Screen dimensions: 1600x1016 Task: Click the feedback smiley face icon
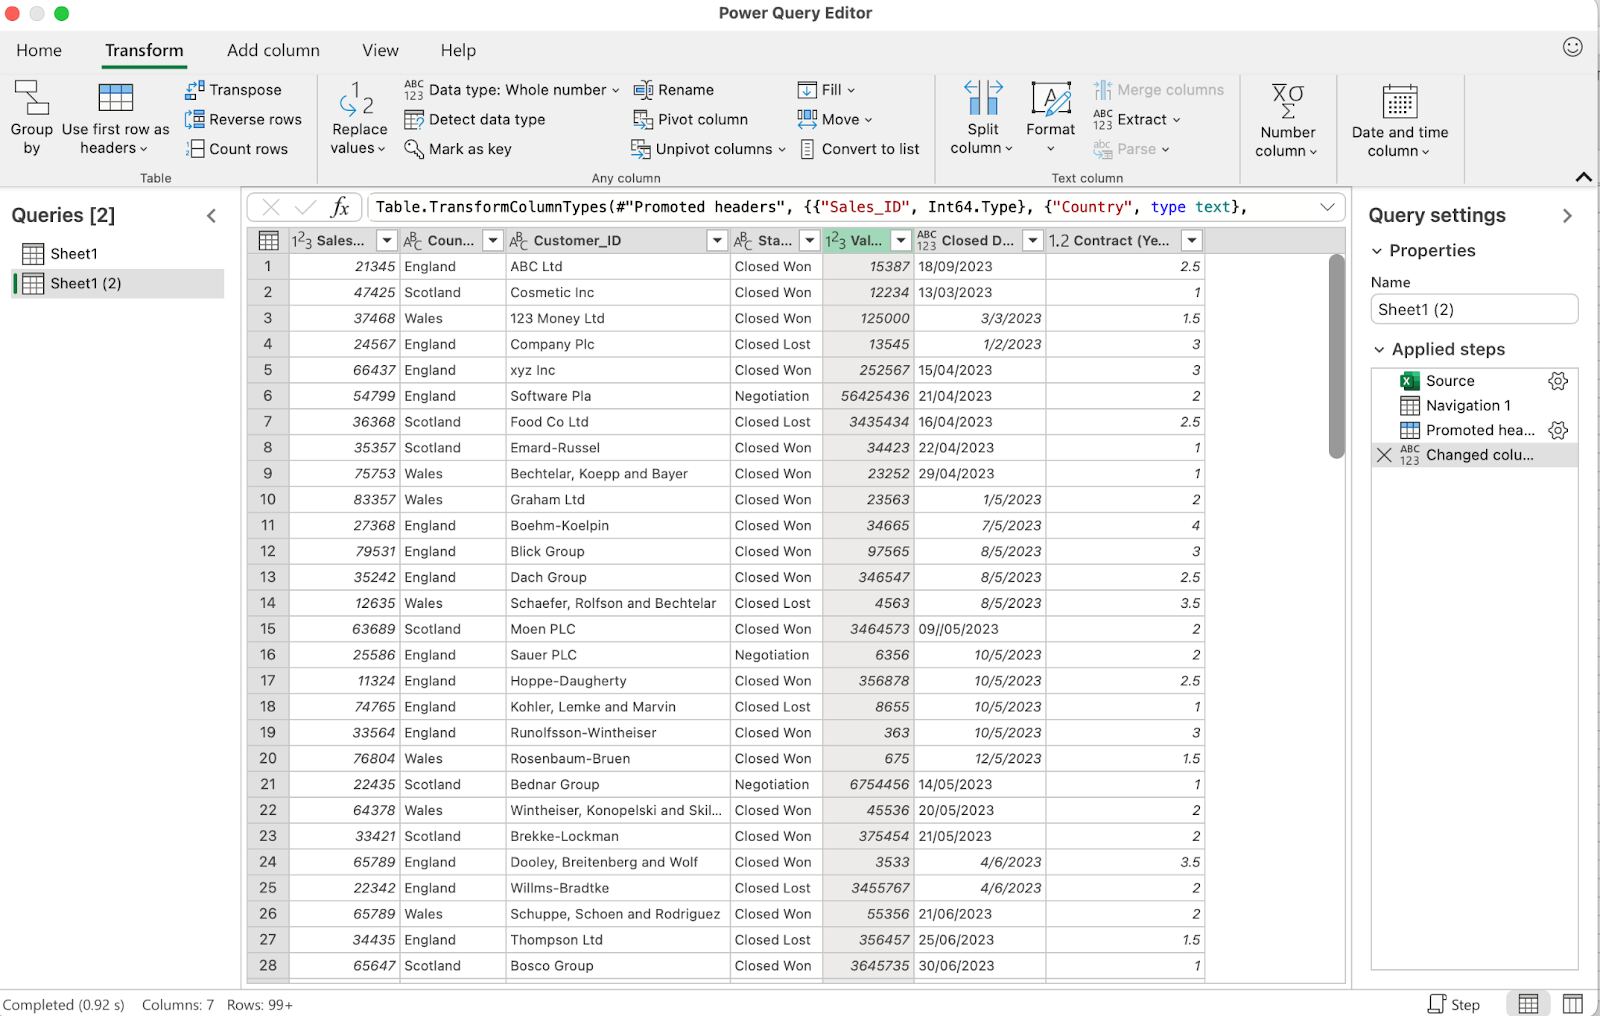(1572, 47)
